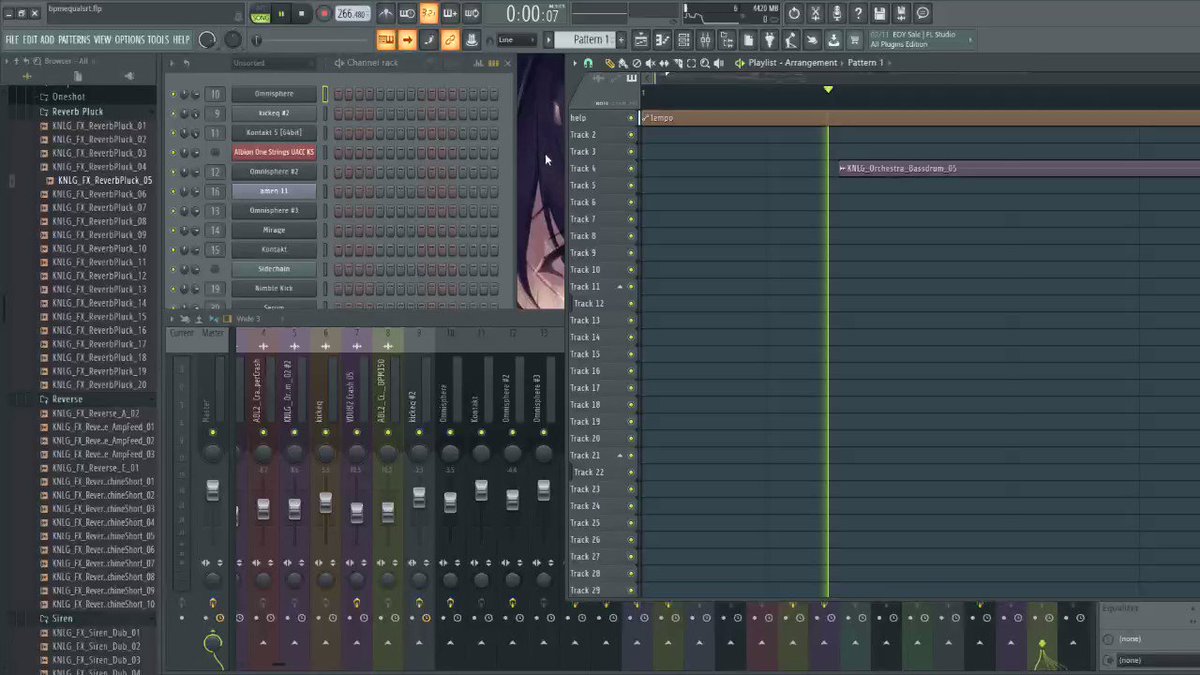Open the Playlist view icon
Viewport: 1200px width, 675px height.
[640, 39]
